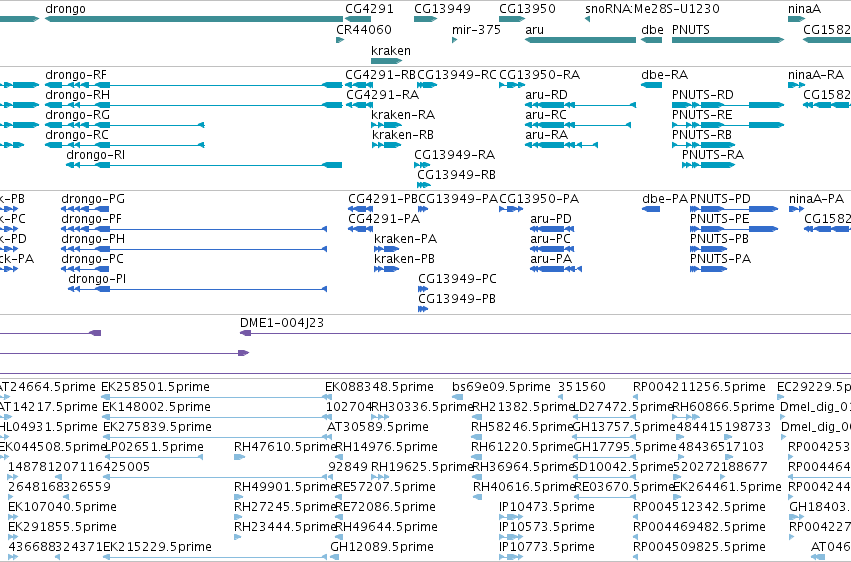
Task: Click the drongo-PF protein label
Action: [91, 219]
